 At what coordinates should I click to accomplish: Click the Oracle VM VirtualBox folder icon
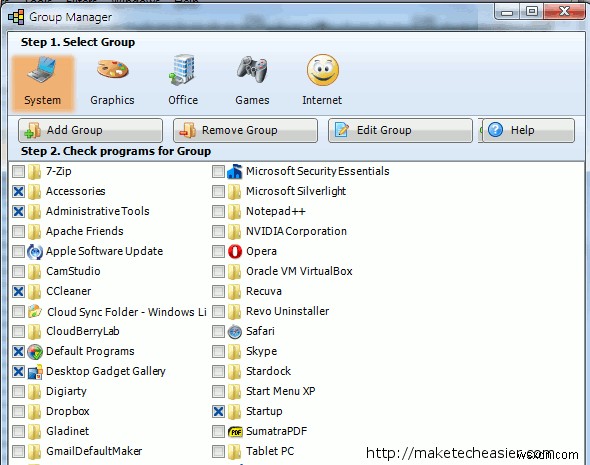tap(234, 272)
